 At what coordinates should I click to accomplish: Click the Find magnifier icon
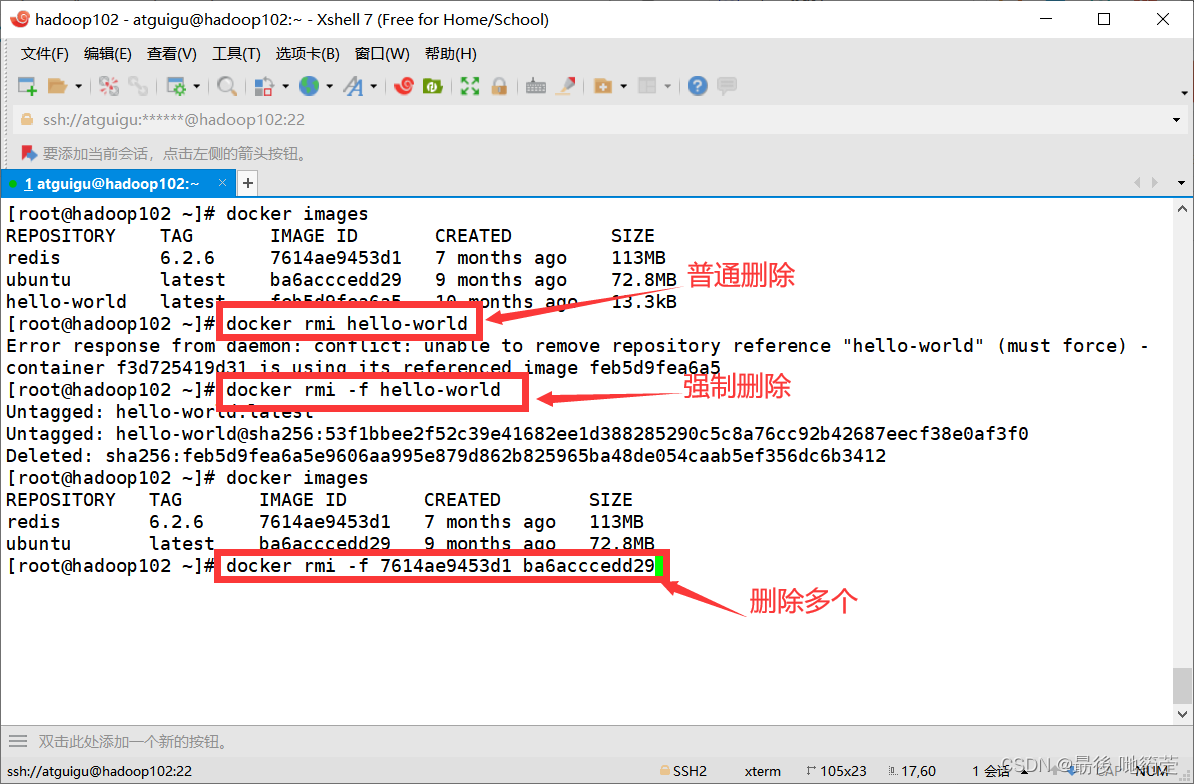coord(226,86)
